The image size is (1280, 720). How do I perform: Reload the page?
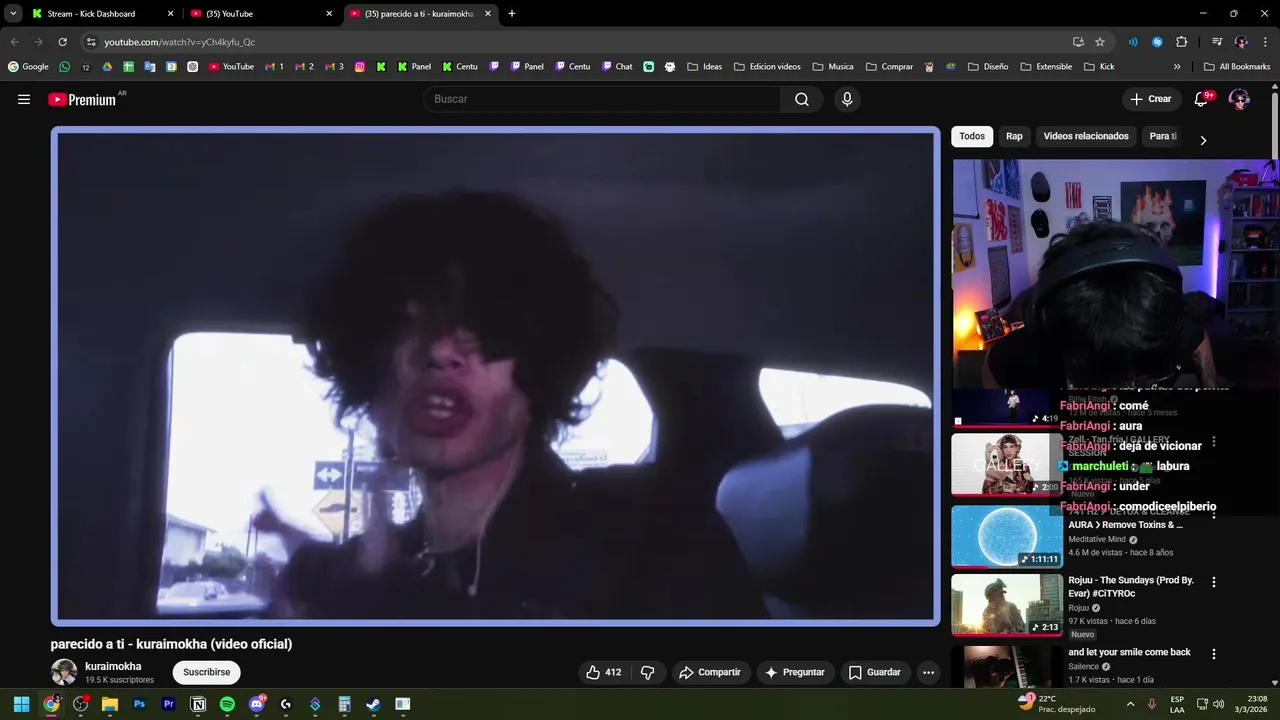pos(62,42)
